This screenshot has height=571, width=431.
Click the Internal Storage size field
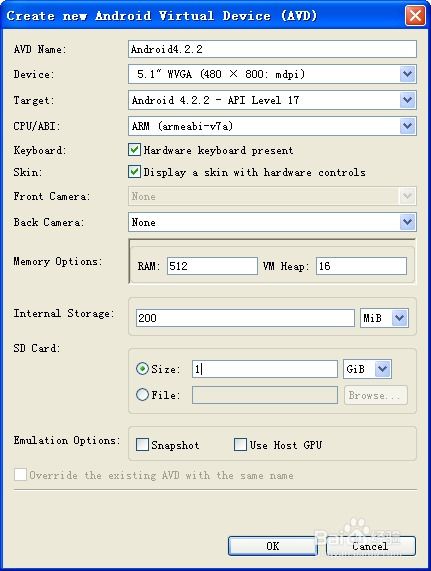click(x=245, y=318)
